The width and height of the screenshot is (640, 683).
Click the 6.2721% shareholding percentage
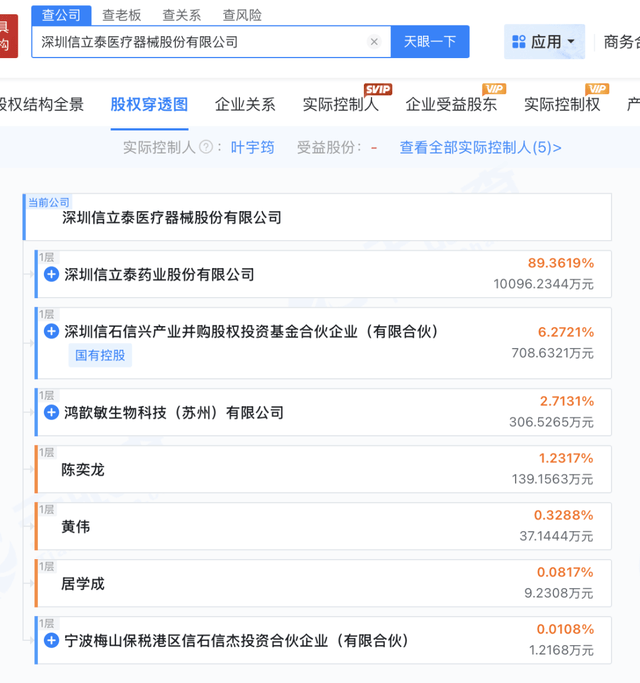566,332
